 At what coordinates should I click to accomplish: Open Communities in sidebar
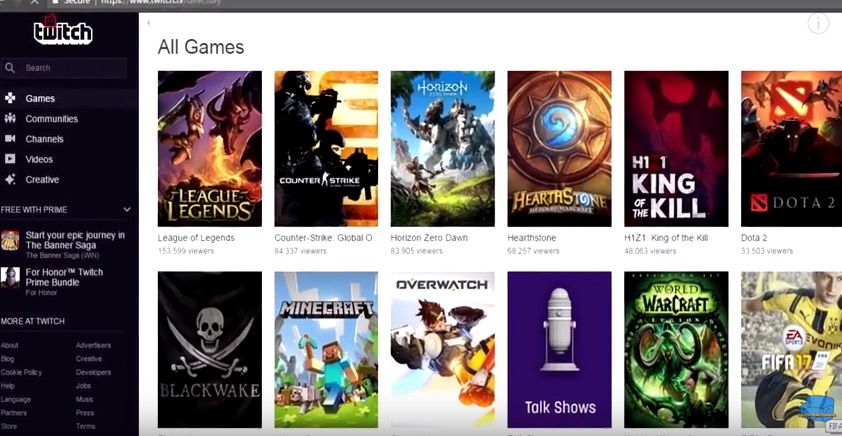[52, 119]
